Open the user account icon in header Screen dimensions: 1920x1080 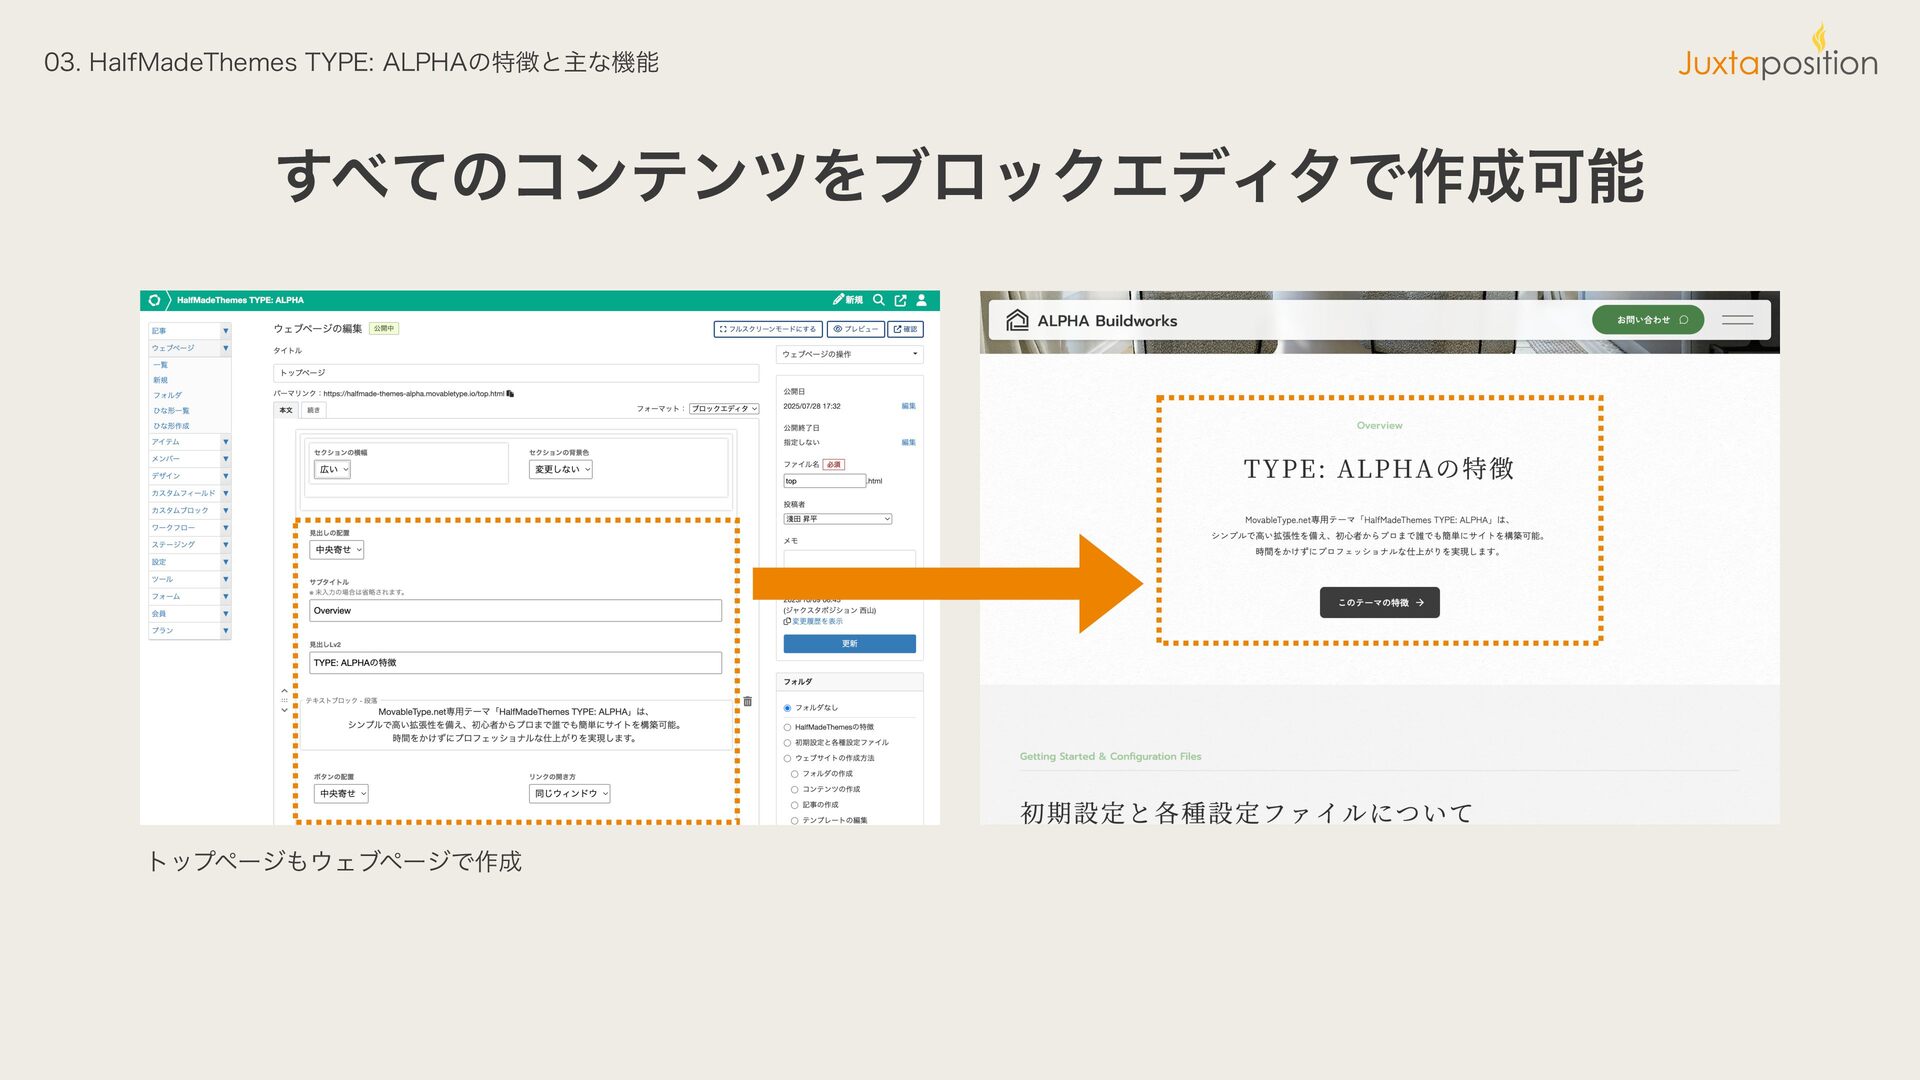922,300
